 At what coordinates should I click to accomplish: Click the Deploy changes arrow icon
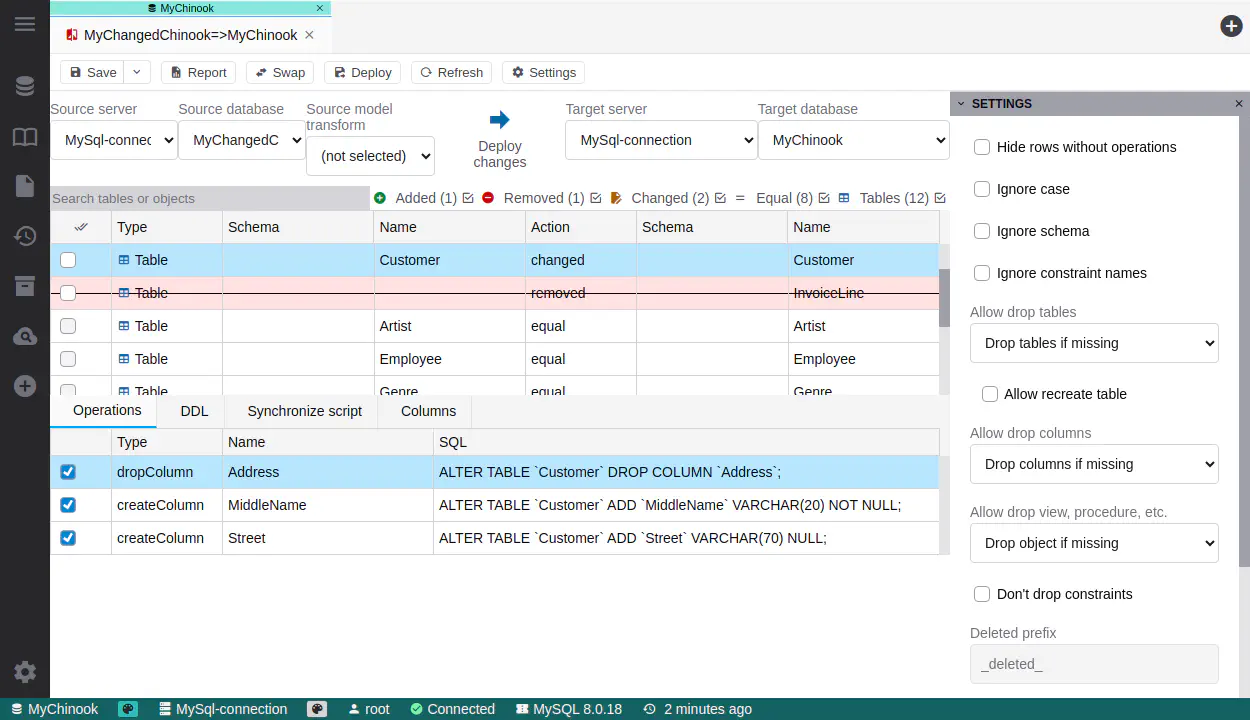500,120
